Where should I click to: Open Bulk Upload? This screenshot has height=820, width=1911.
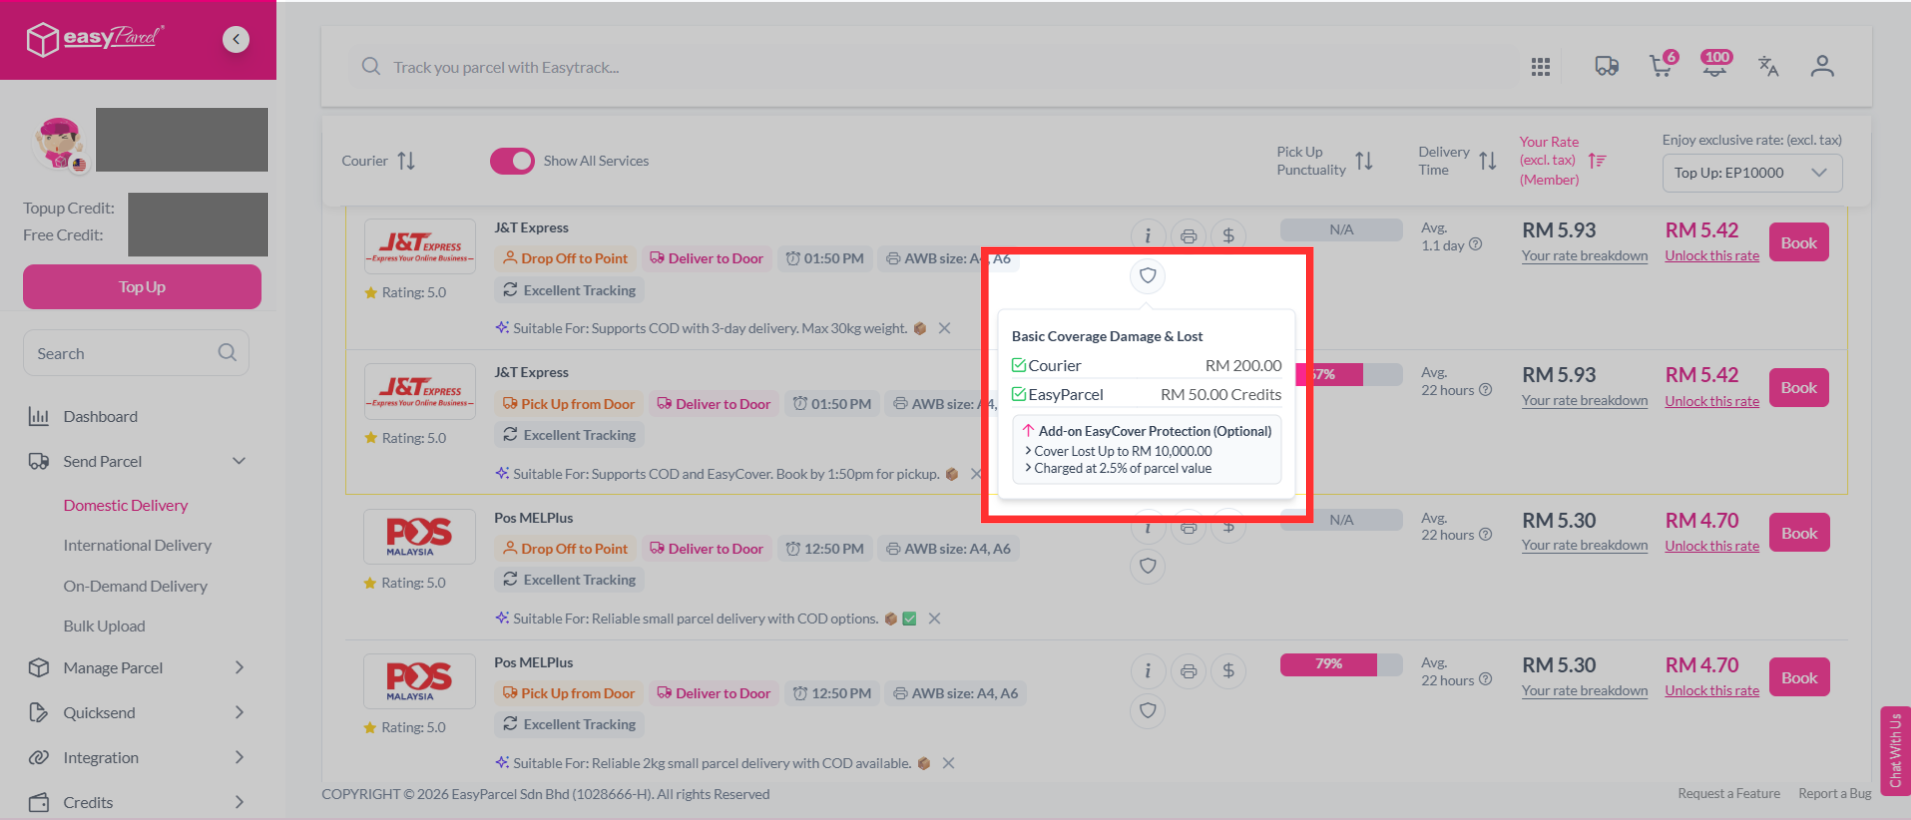105,626
